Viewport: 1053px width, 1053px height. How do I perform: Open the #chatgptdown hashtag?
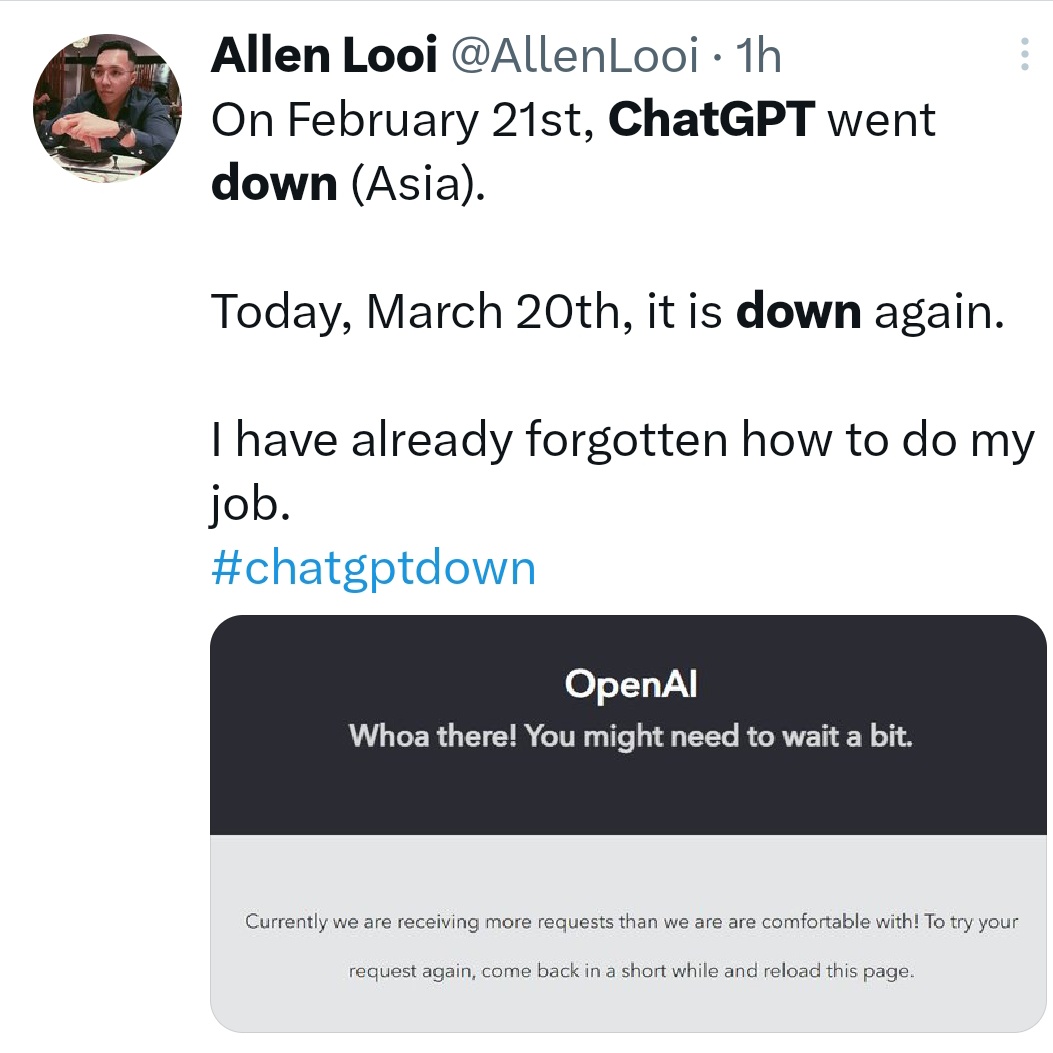[x=373, y=568]
